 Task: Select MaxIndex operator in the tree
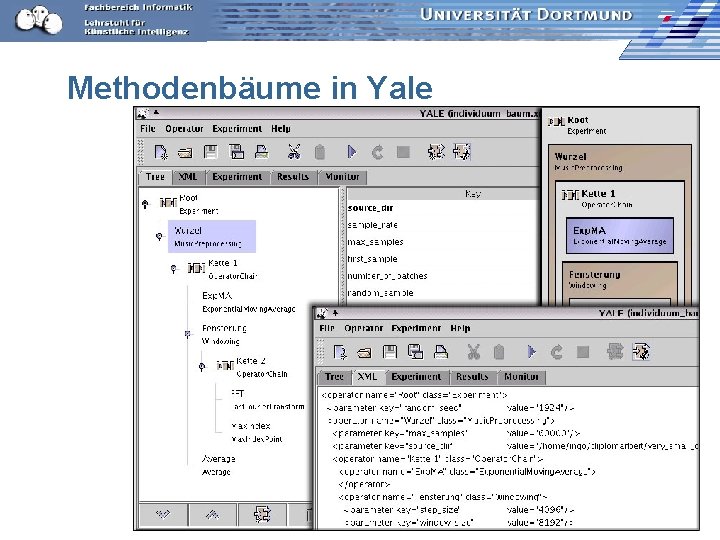[257, 432]
